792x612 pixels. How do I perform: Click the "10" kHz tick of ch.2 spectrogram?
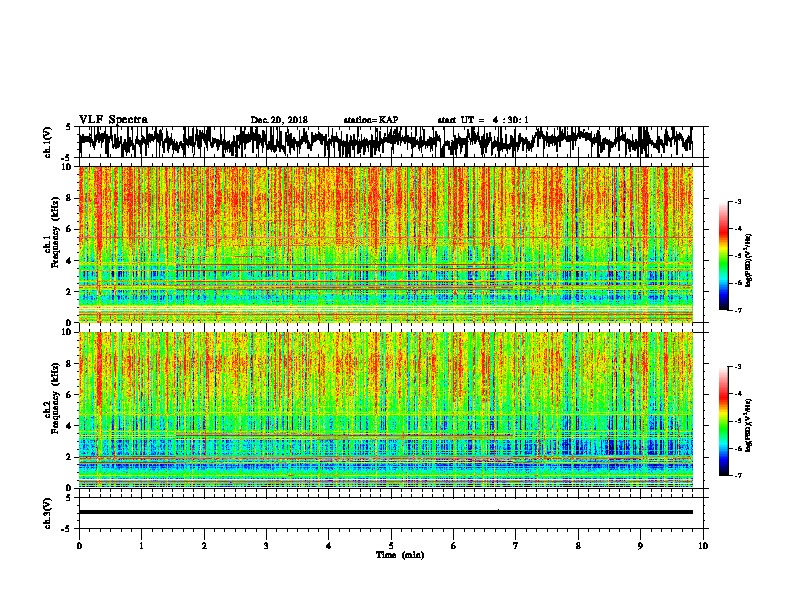click(x=66, y=332)
